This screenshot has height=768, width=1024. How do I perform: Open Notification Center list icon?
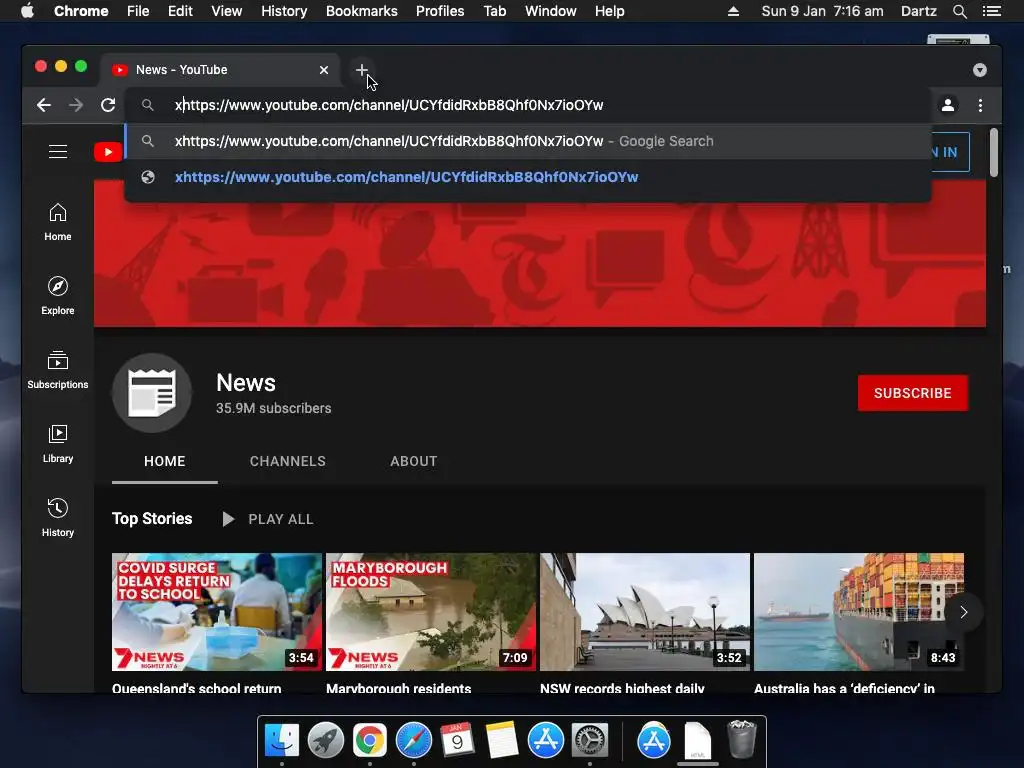click(x=991, y=11)
